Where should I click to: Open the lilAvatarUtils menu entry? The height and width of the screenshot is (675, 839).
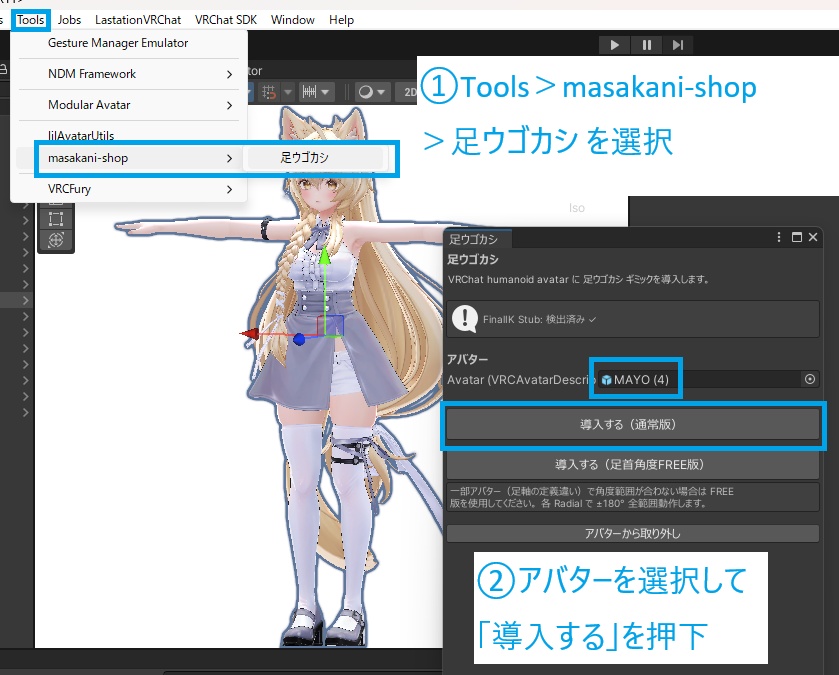[128, 135]
